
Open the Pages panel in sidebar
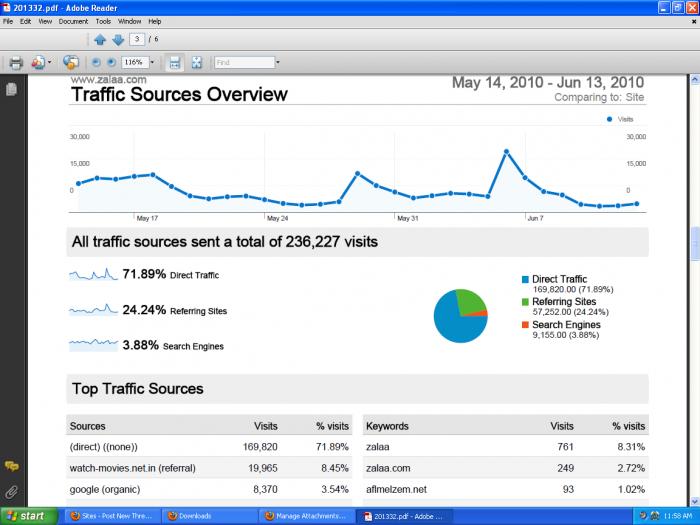point(12,89)
